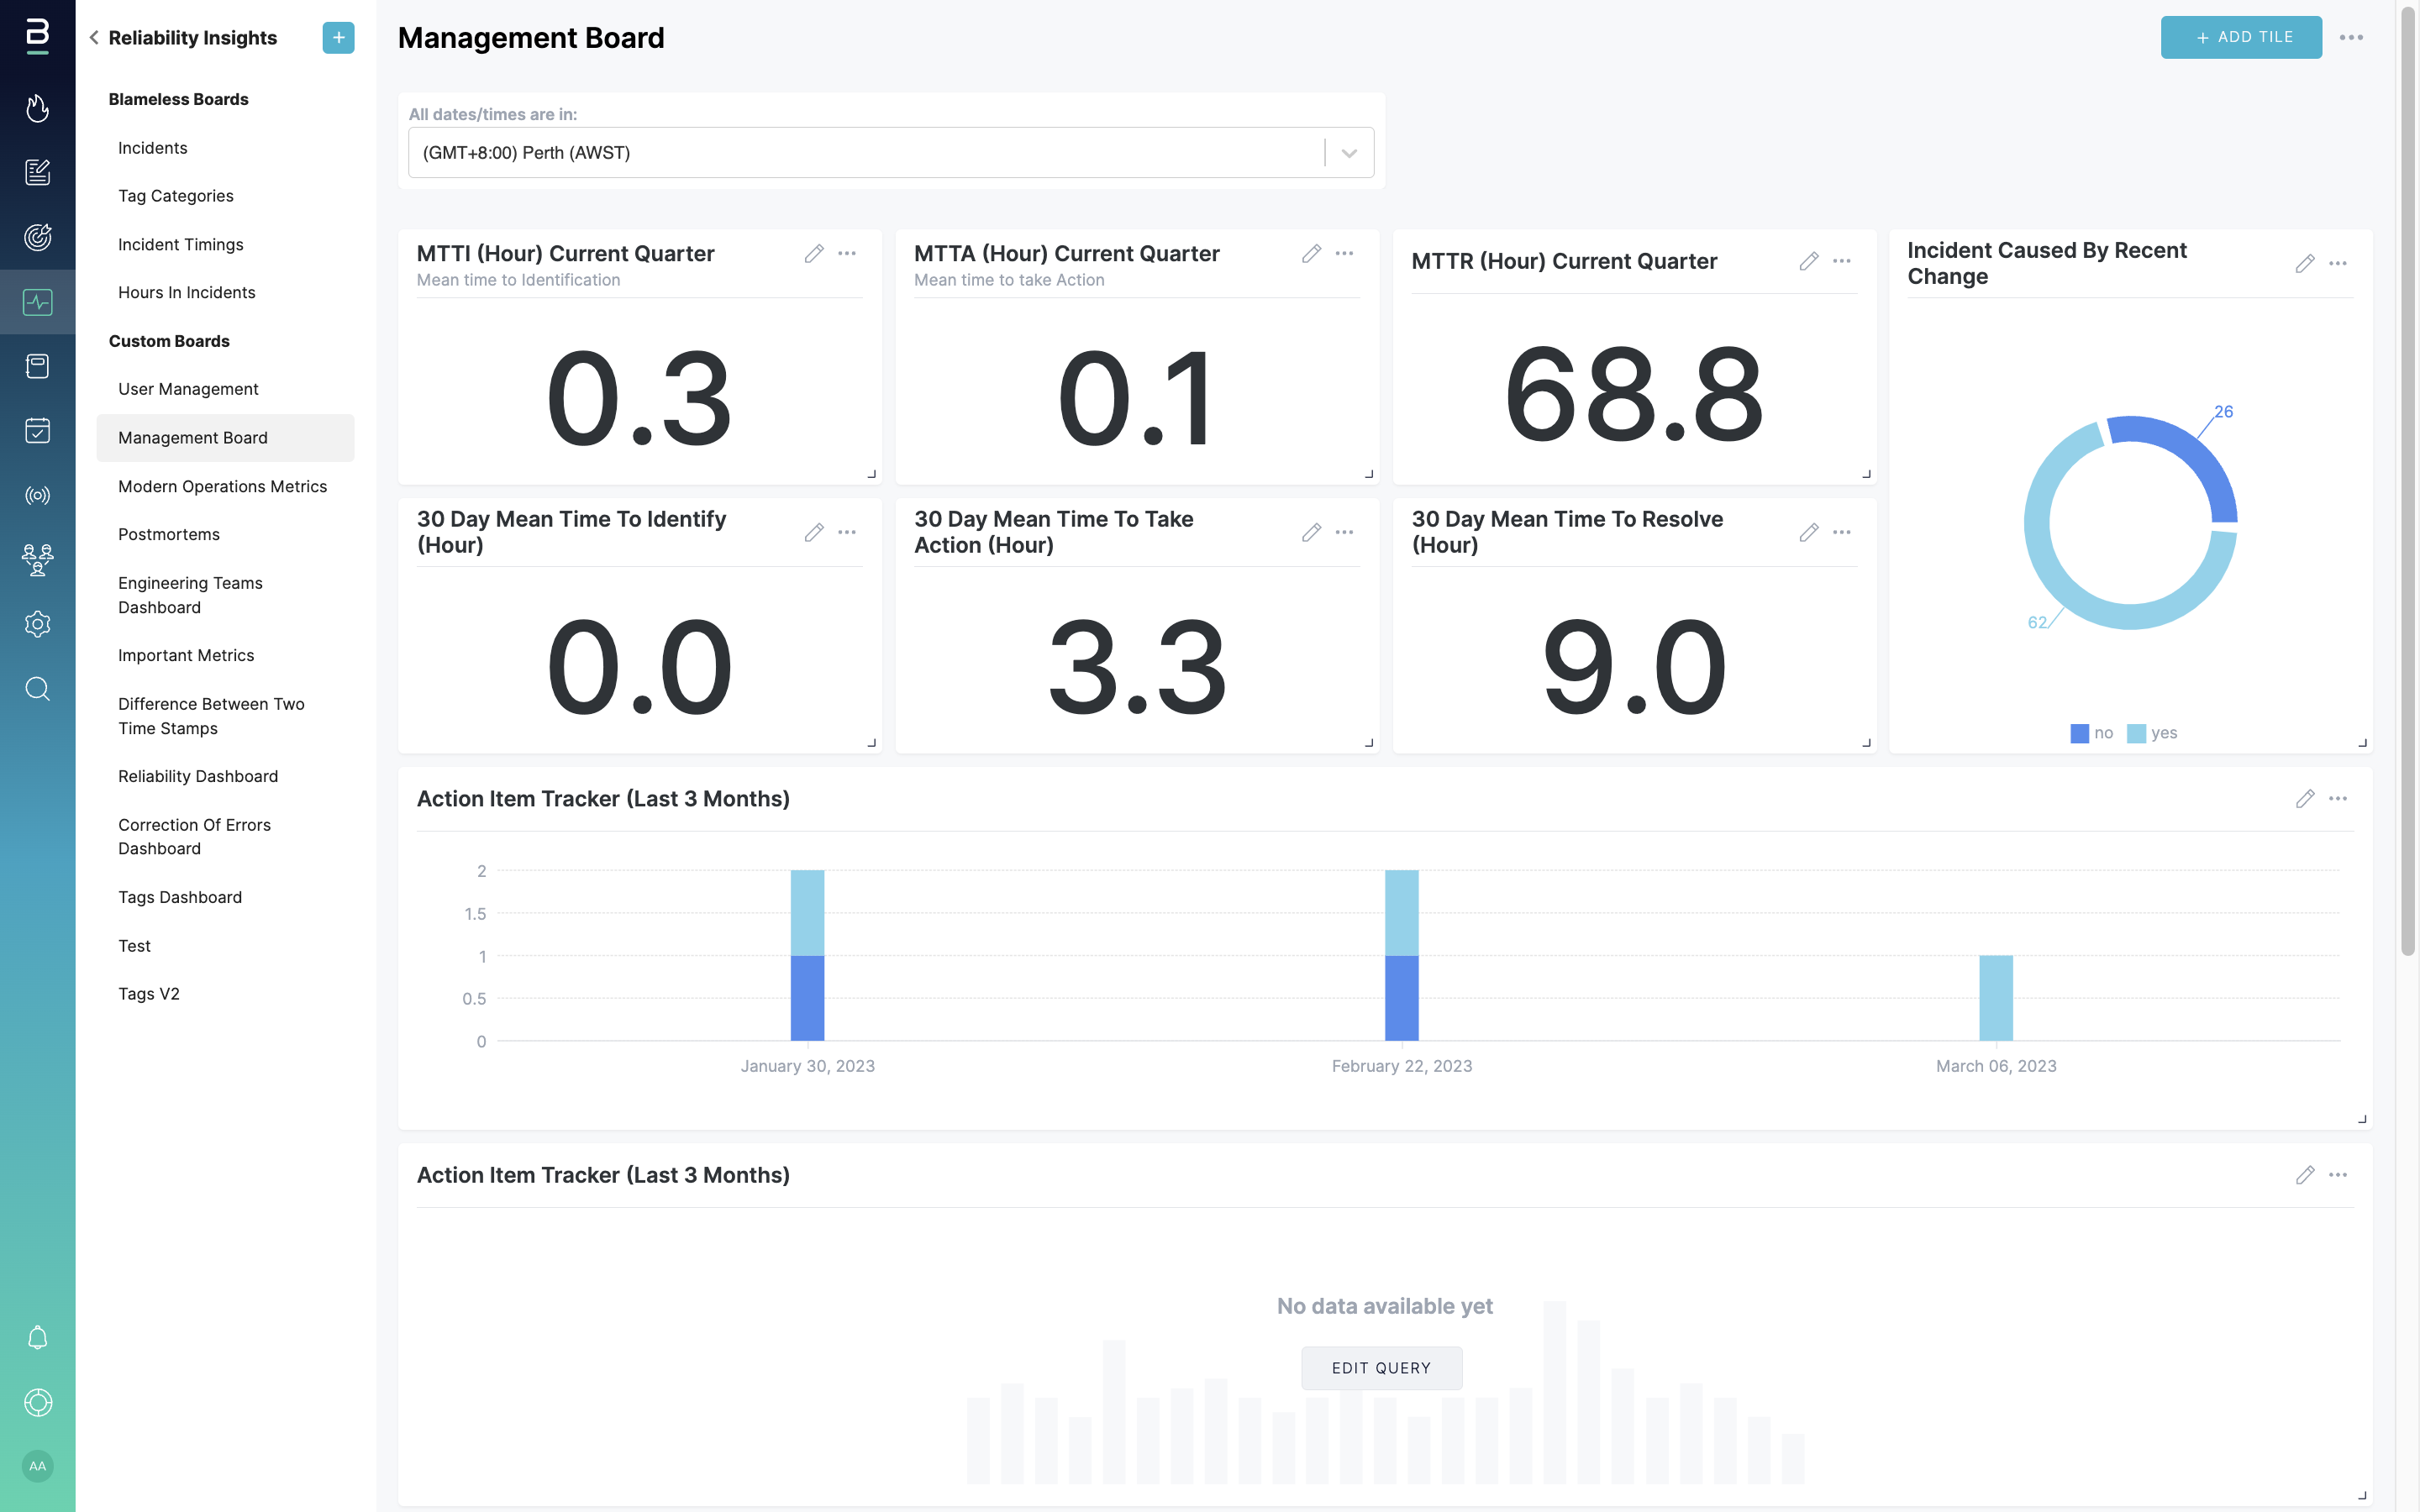Image resolution: width=2420 pixels, height=1512 pixels.
Task: Open the incidents flame icon in sidebar
Action: [x=37, y=108]
